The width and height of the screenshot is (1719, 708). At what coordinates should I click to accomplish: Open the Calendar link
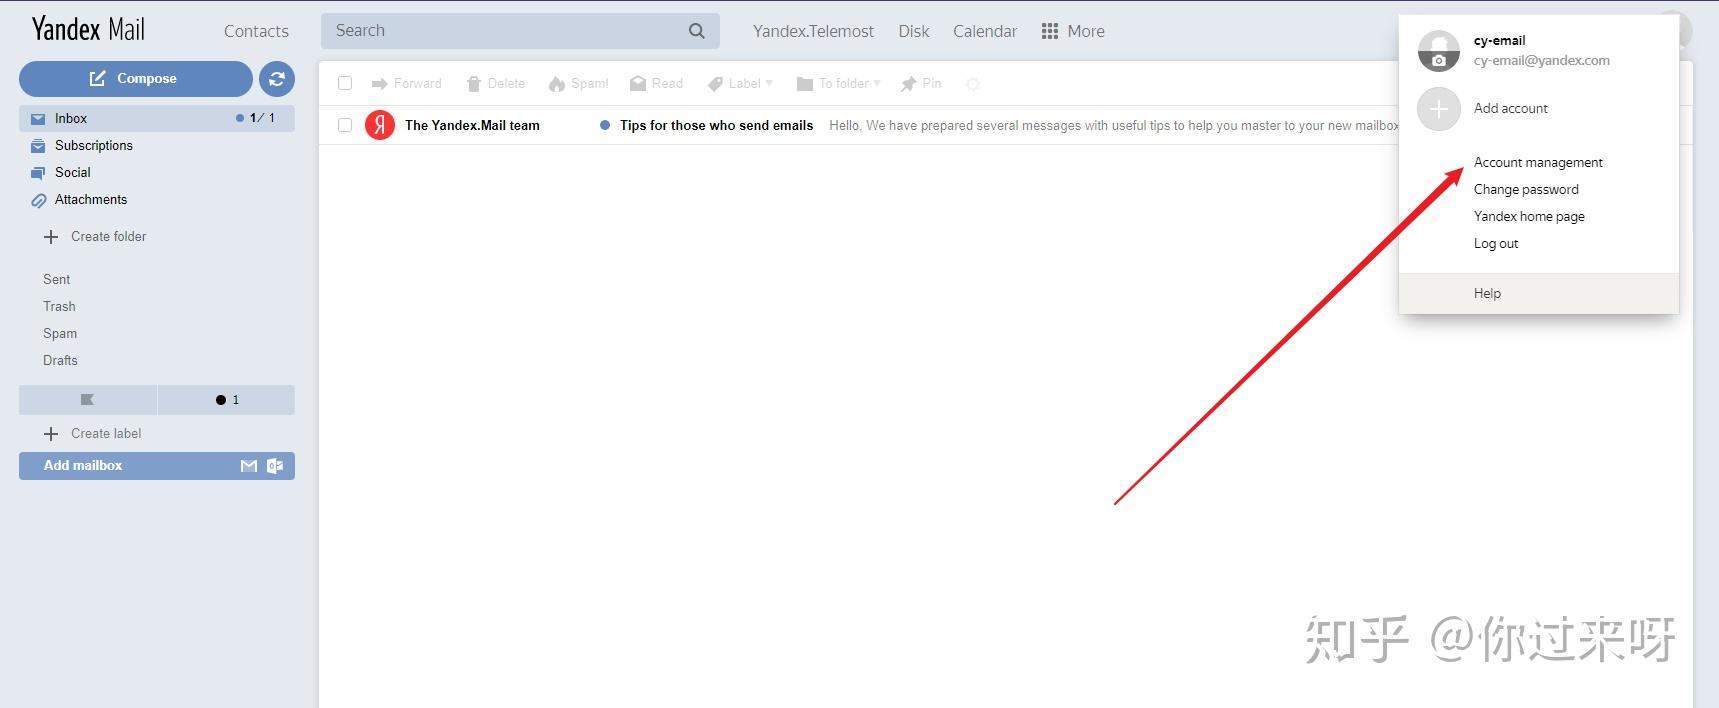tap(985, 31)
